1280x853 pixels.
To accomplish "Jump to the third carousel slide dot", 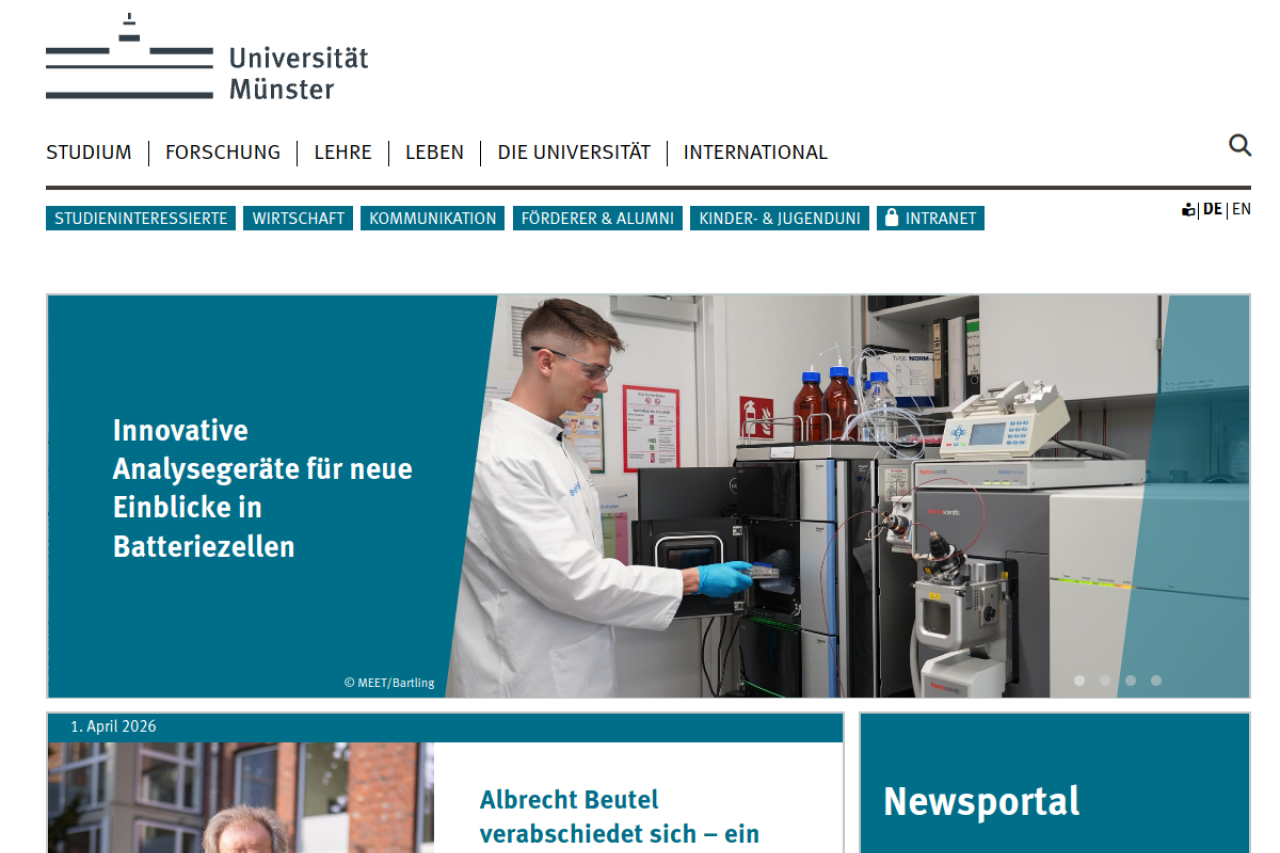I will click(x=1130, y=680).
